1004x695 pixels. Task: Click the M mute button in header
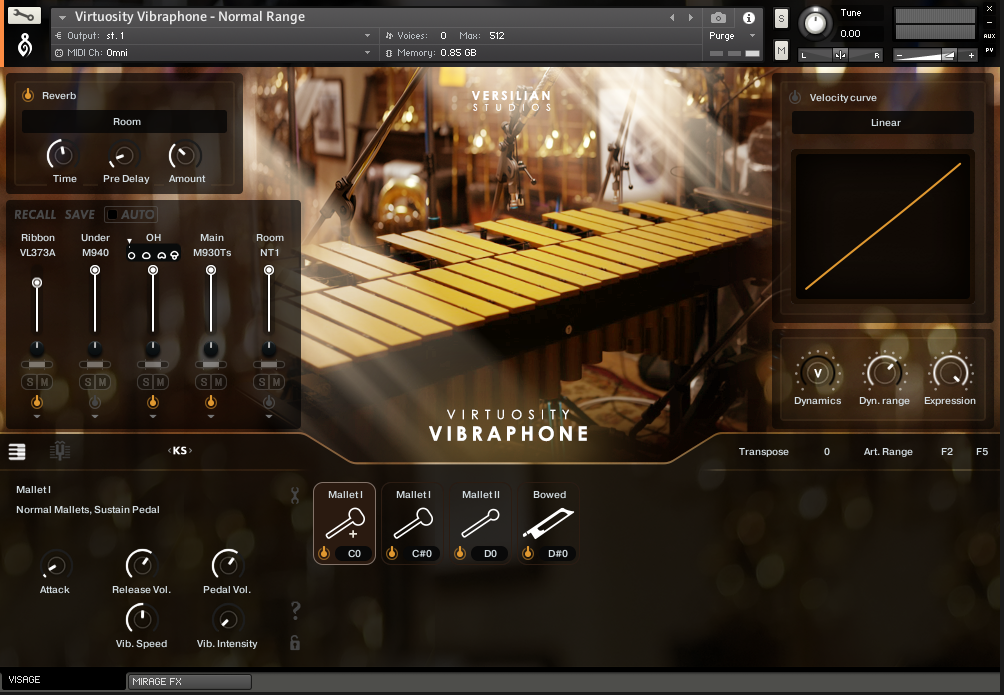(781, 50)
